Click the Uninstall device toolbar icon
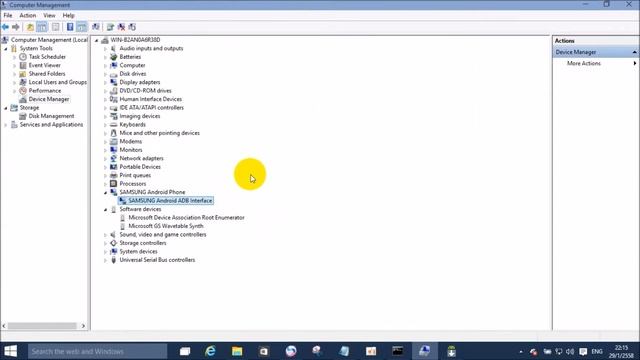The height and width of the screenshot is (360, 640). (121, 27)
